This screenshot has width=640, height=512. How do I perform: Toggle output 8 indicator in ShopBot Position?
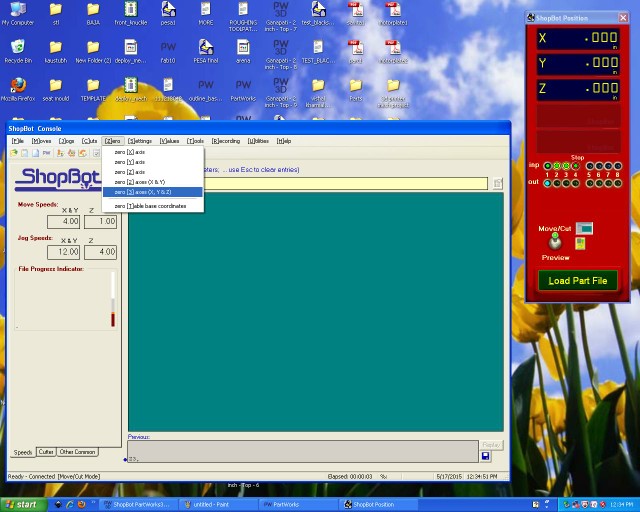(618, 183)
